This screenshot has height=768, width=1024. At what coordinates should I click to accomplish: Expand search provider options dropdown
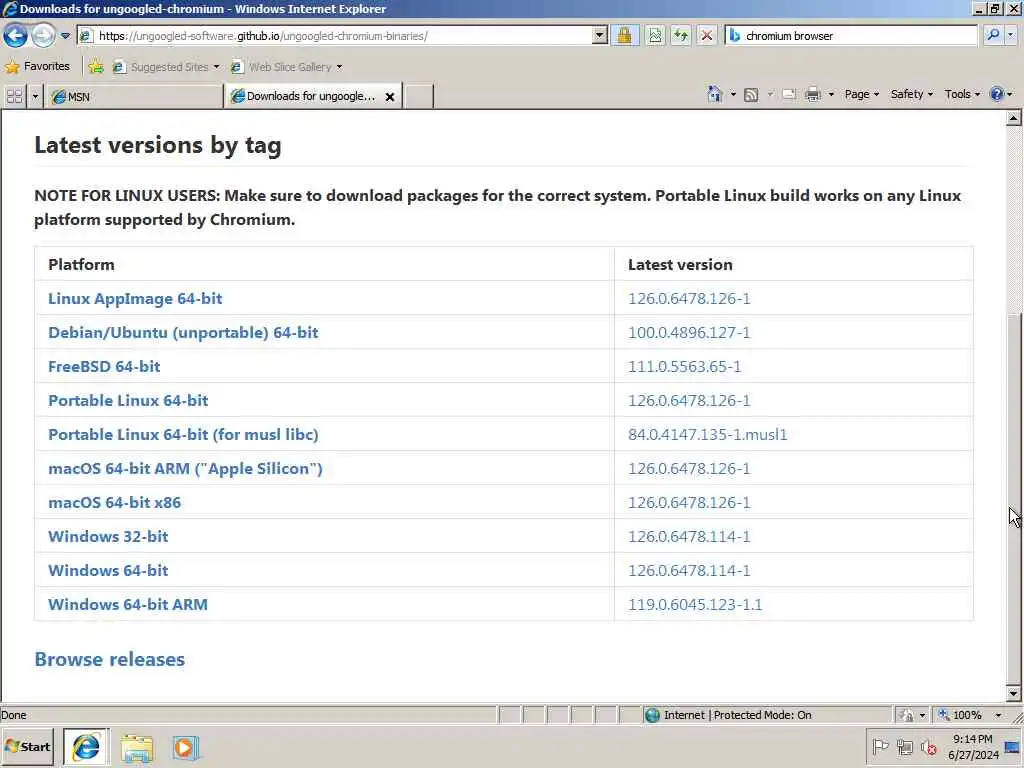tap(1010, 35)
